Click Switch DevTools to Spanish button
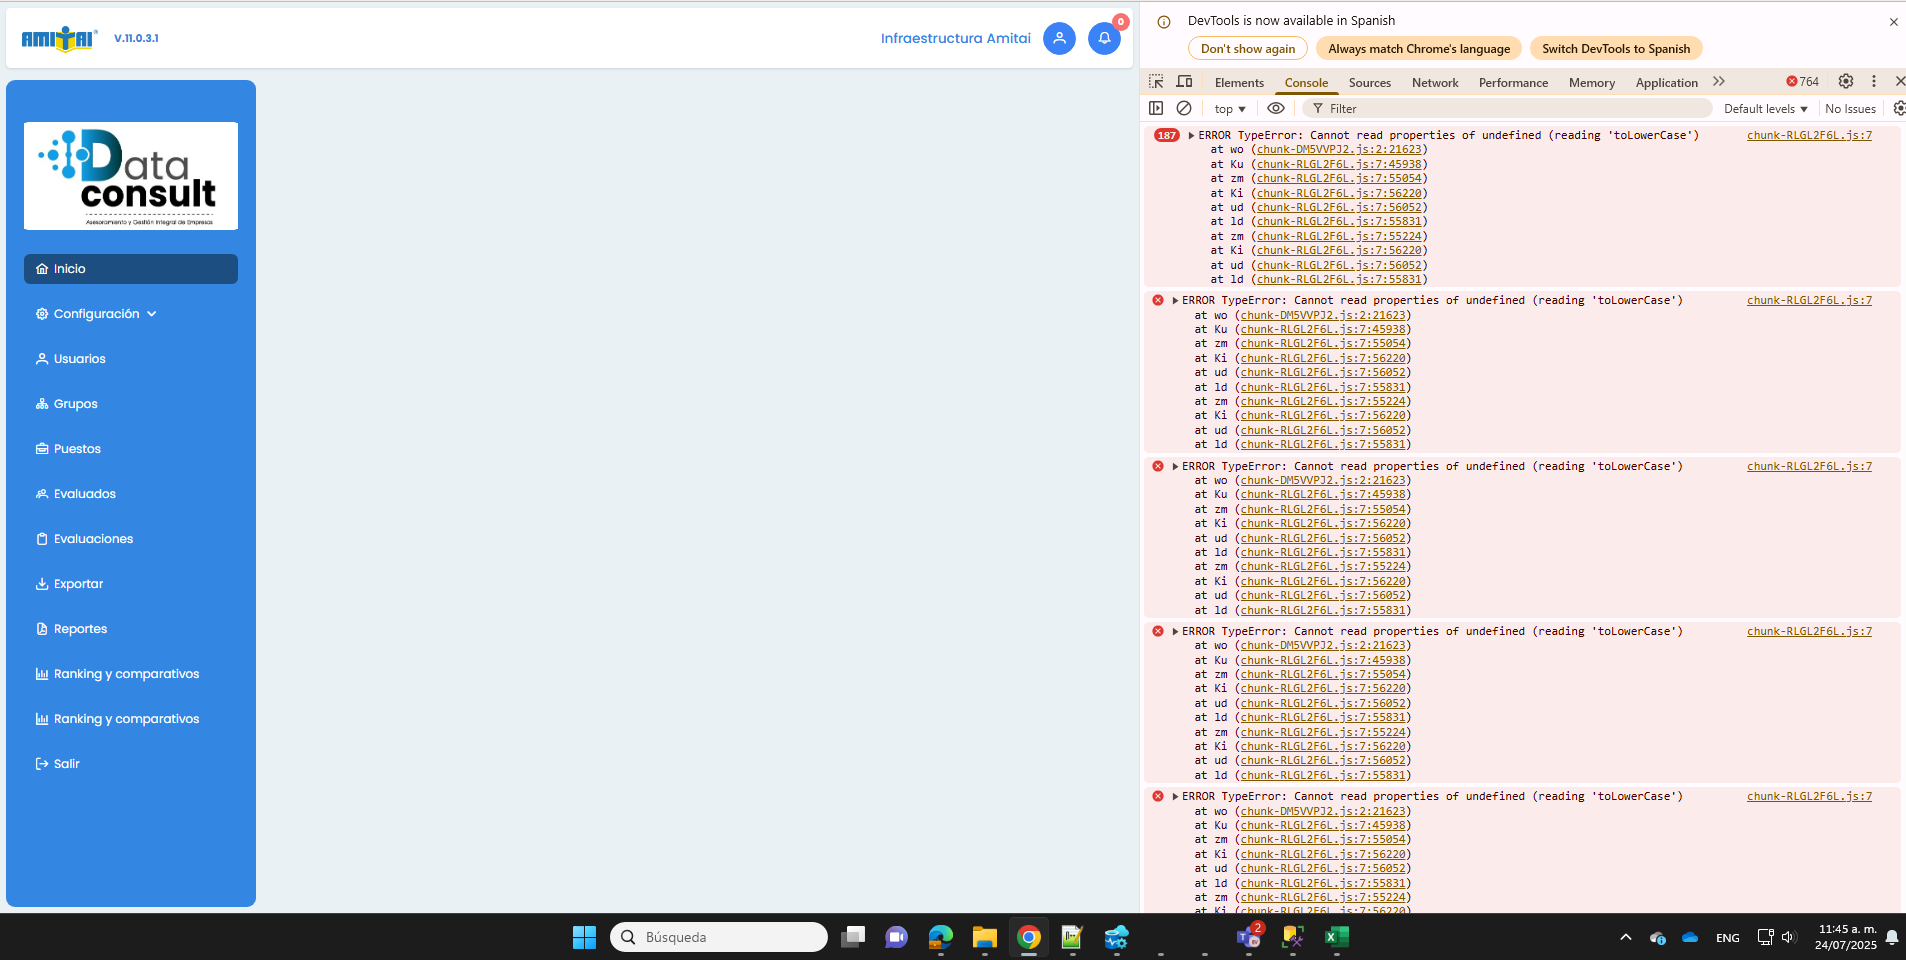This screenshot has width=1906, height=960. click(x=1615, y=49)
